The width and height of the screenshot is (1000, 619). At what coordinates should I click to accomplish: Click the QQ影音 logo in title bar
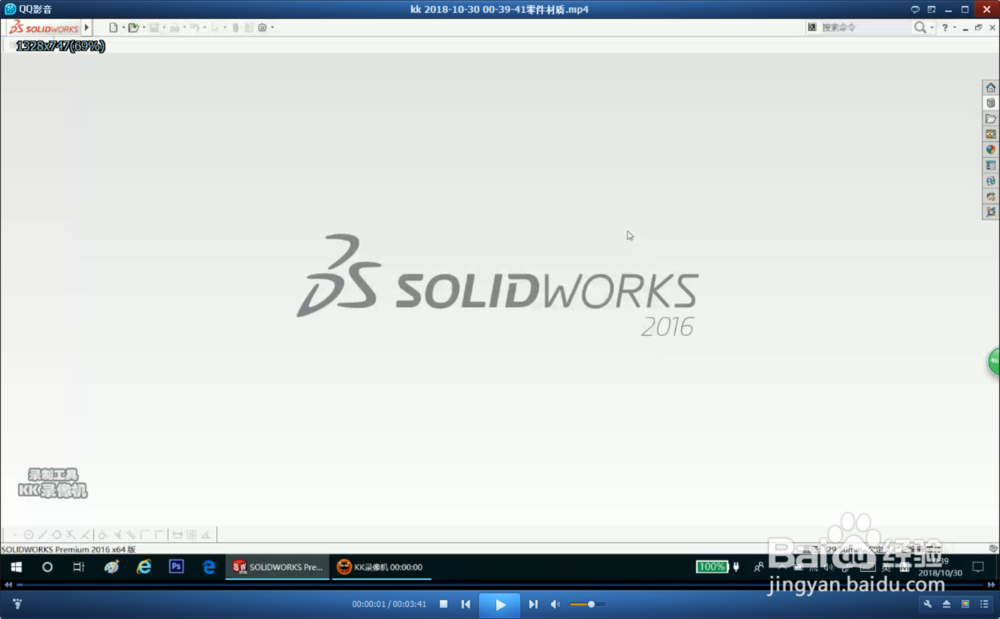(10, 9)
